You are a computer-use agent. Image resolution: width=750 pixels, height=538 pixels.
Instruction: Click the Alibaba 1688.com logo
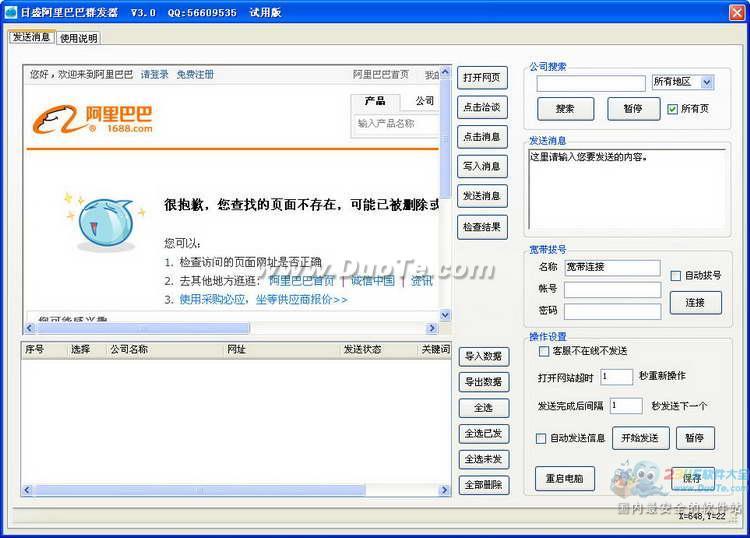92,120
